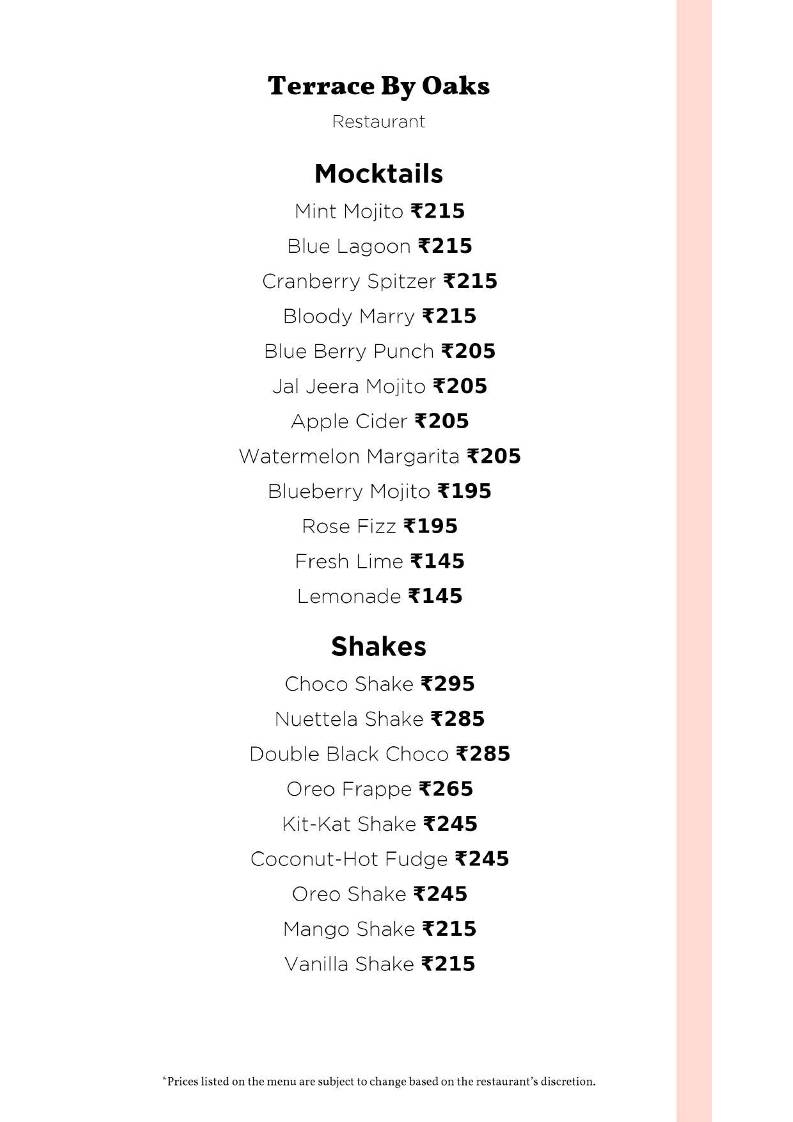Click Double Black Choco item

click(x=379, y=755)
